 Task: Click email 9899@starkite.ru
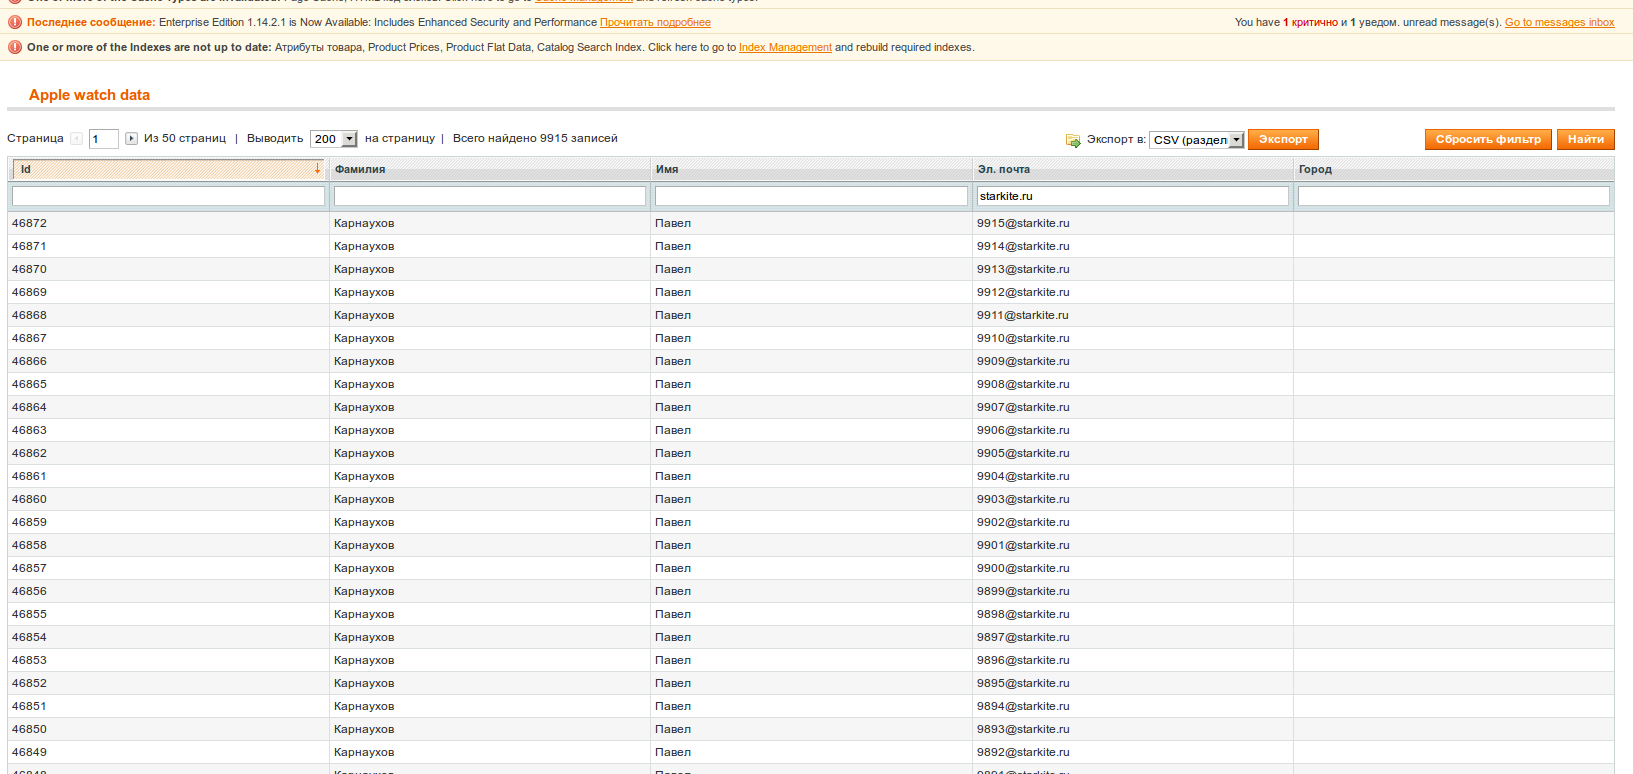click(x=1023, y=591)
